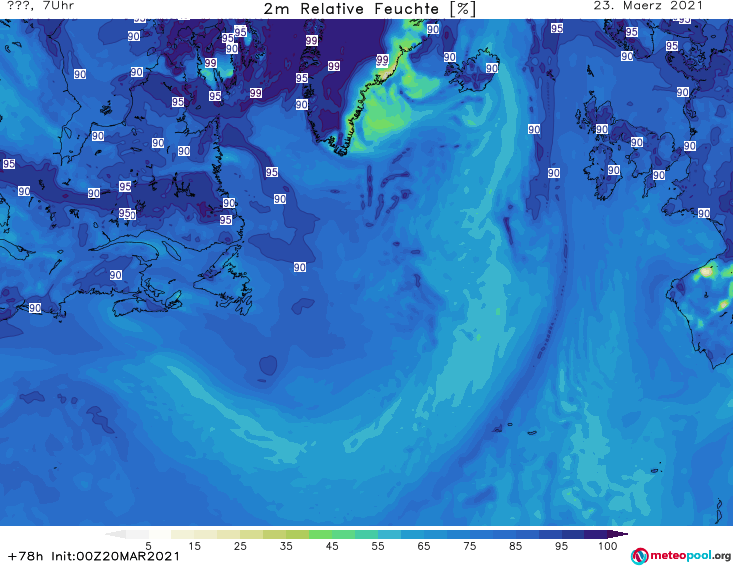Click the '99' label on Greenland's east coast
The height and width of the screenshot is (566, 733).
pyautogui.click(x=382, y=60)
